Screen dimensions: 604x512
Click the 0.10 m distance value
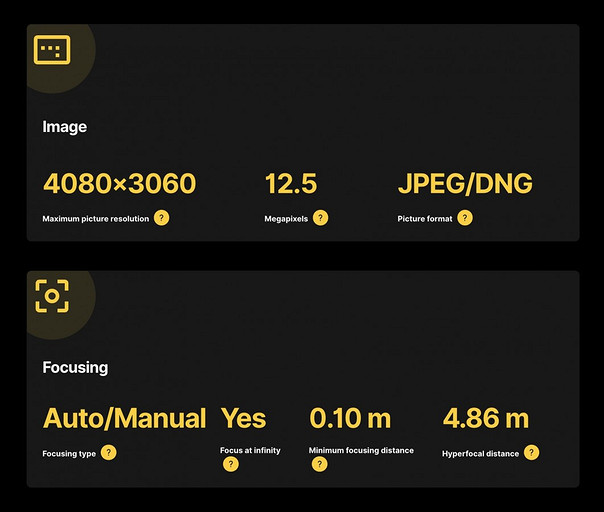350,418
